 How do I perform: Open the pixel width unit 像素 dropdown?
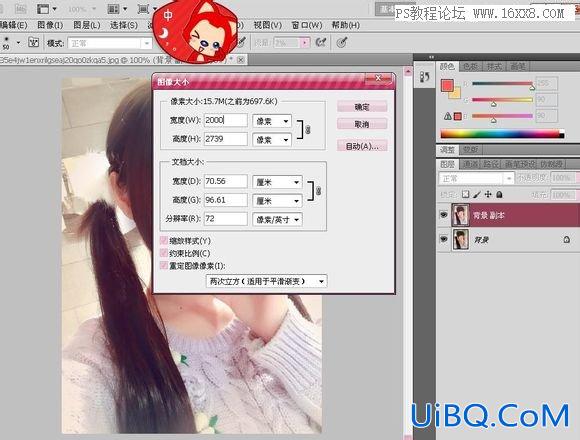(x=272, y=121)
